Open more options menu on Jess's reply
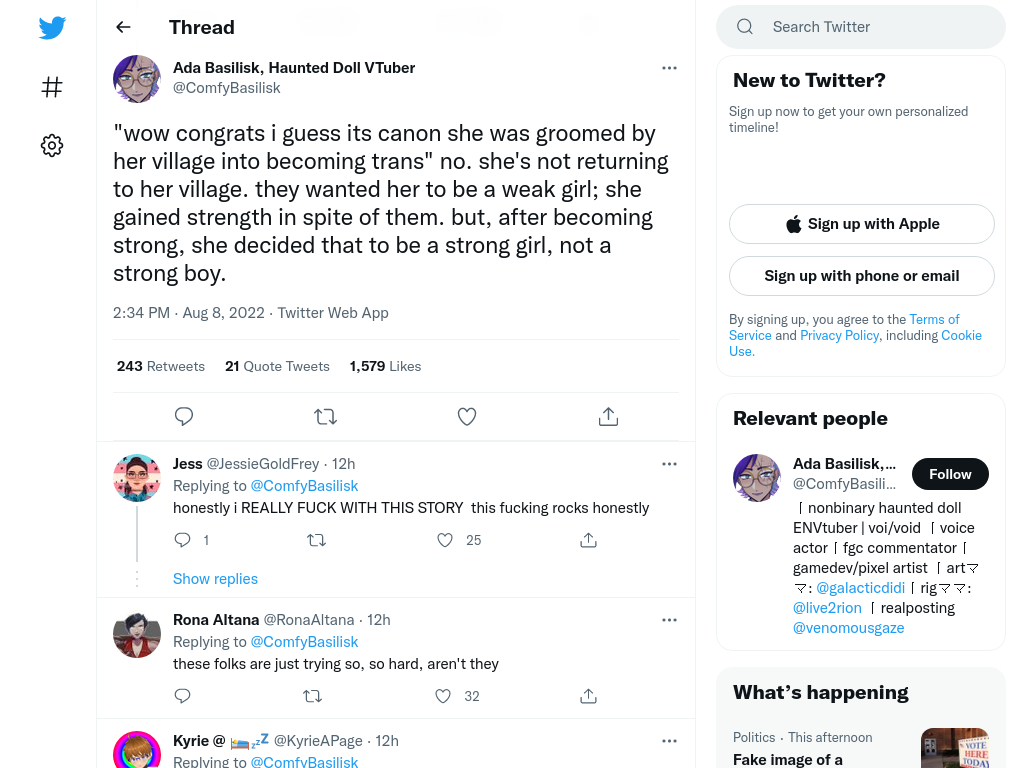The image size is (1024, 768). point(669,464)
